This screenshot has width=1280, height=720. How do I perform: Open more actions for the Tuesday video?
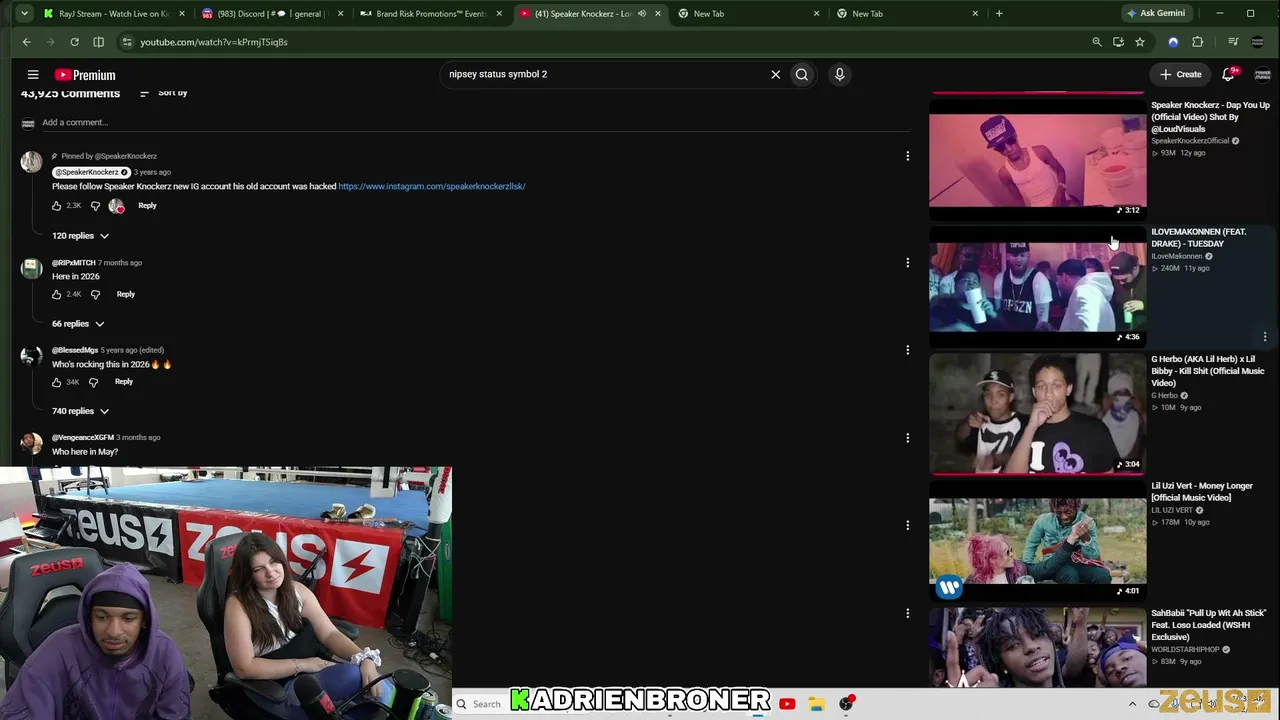1265,337
